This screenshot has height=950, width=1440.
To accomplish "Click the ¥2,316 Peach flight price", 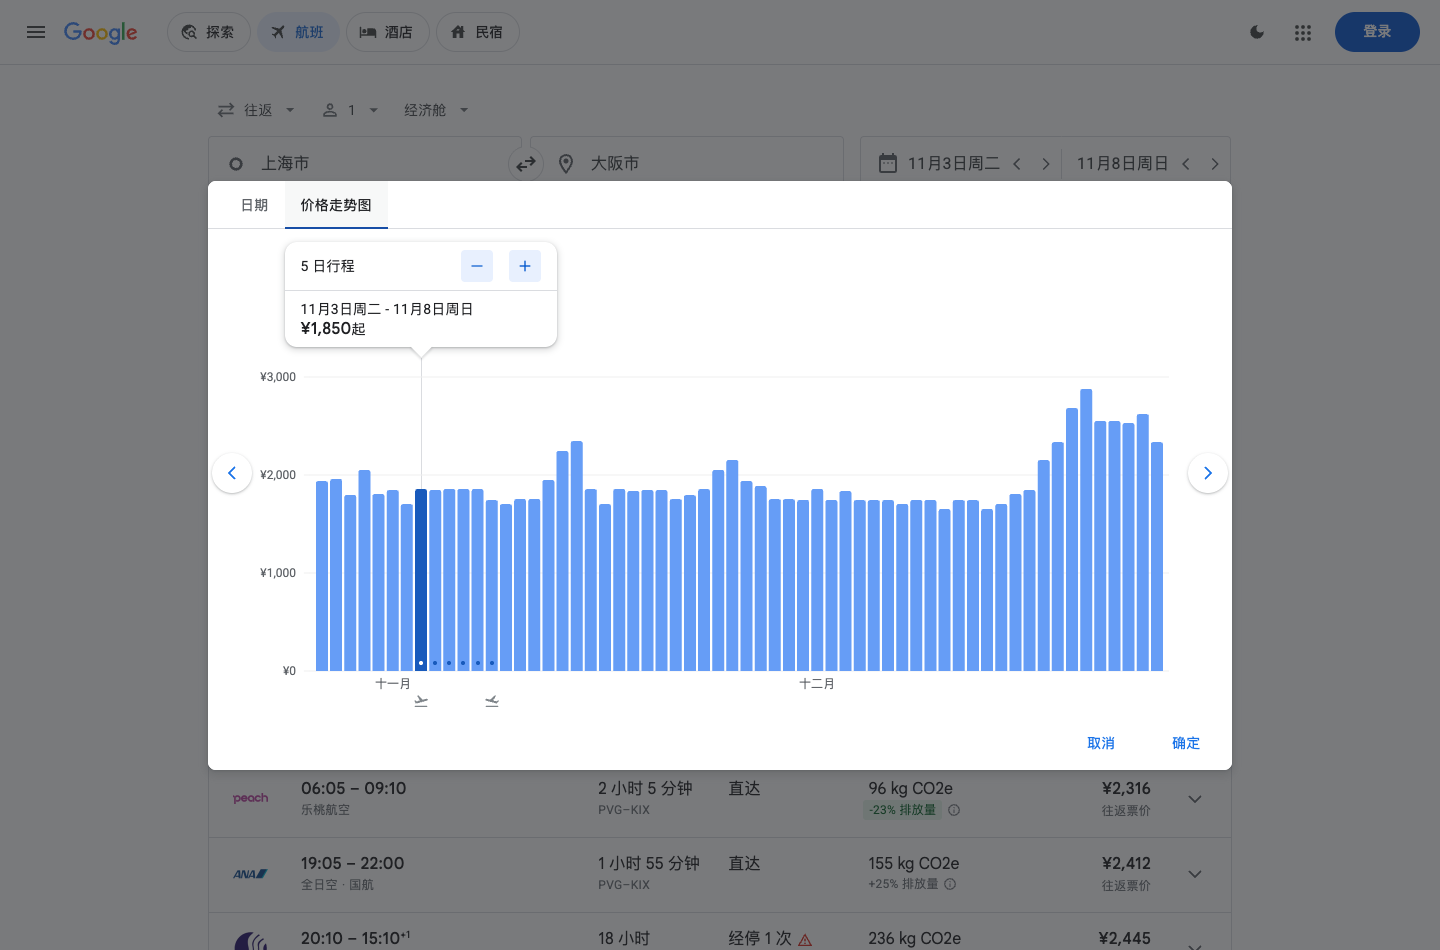I will pos(1126,788).
